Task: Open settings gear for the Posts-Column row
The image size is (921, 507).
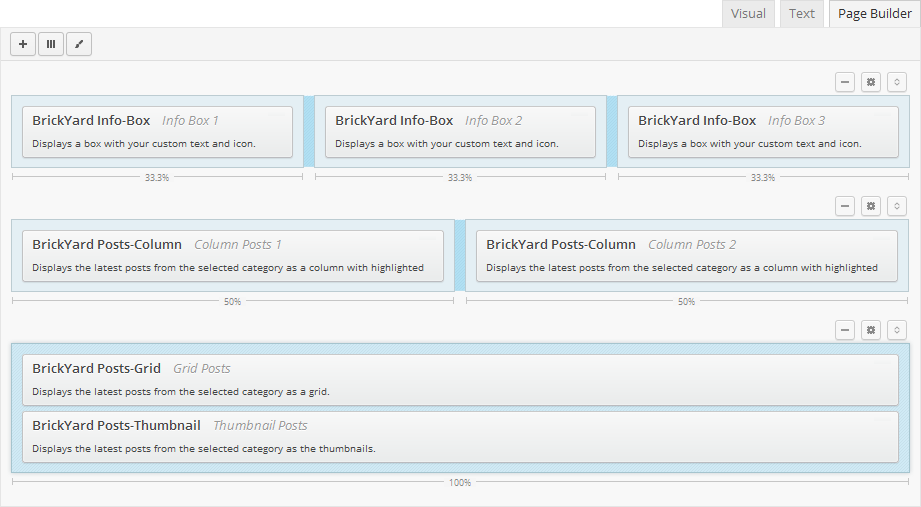Action: point(871,206)
